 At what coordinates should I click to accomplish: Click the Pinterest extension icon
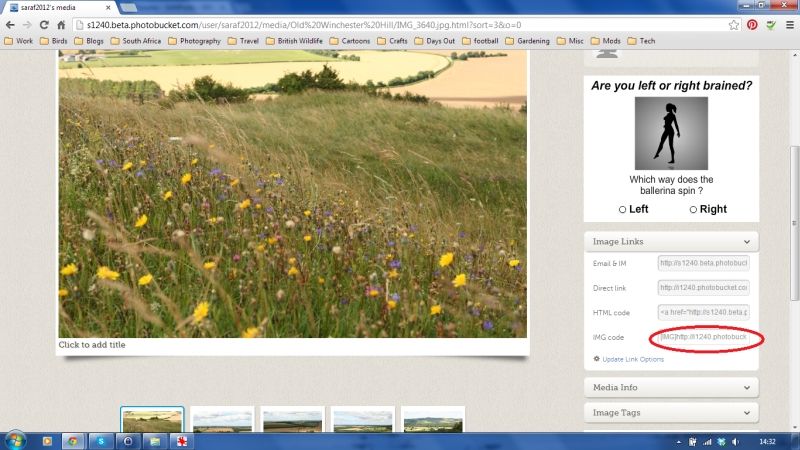(752, 24)
